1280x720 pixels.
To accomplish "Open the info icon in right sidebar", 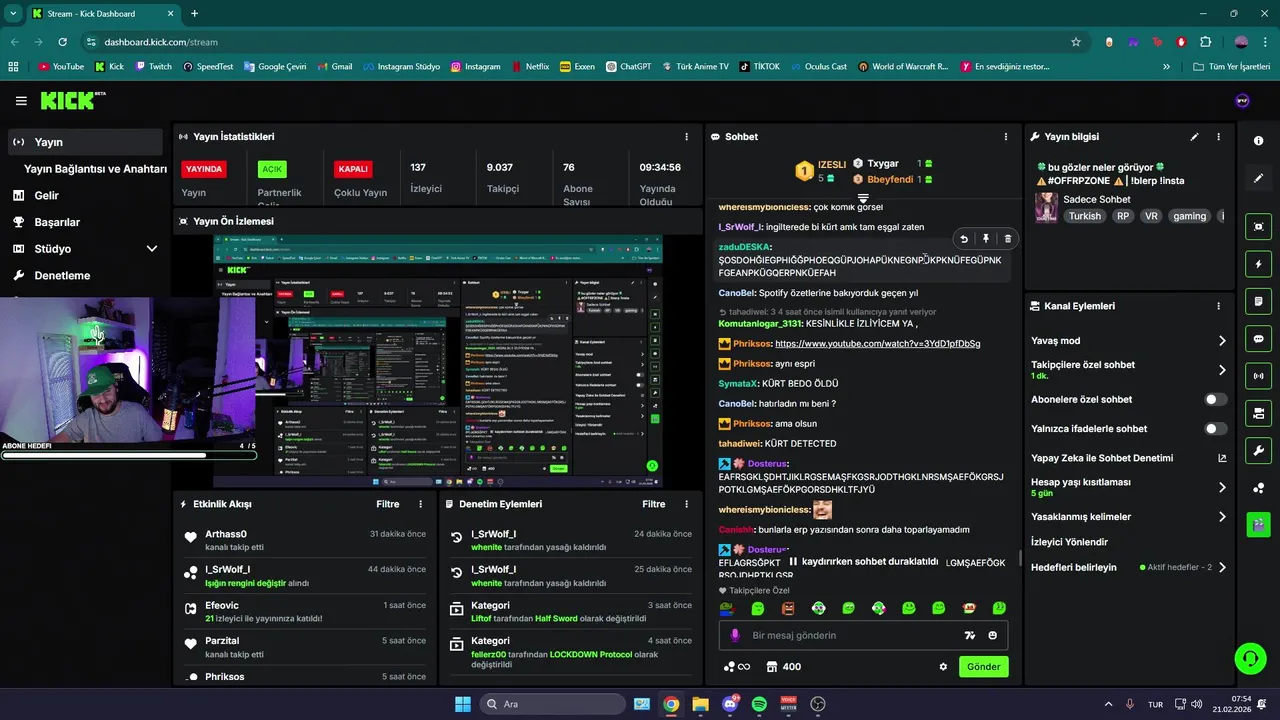I will (x=1258, y=141).
